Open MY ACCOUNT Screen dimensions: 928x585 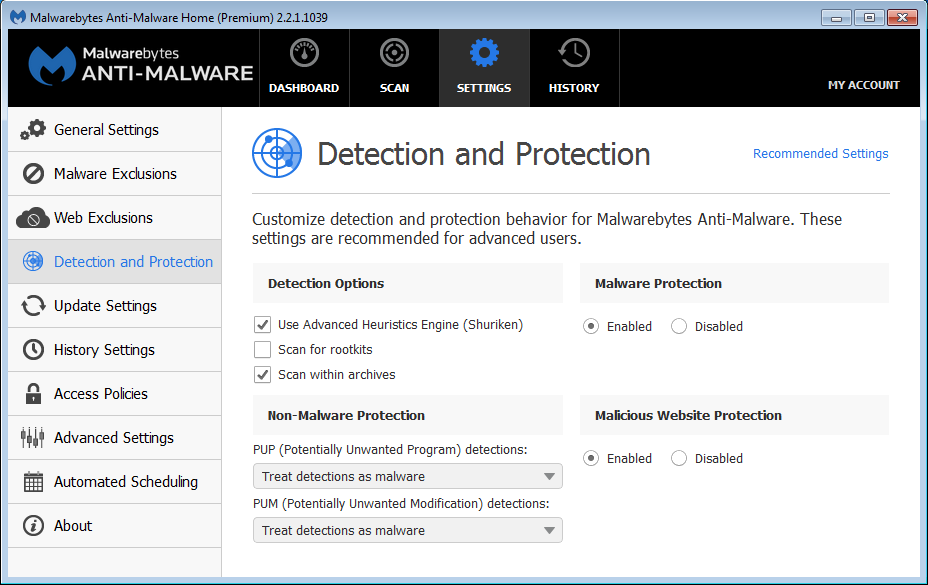tap(863, 85)
